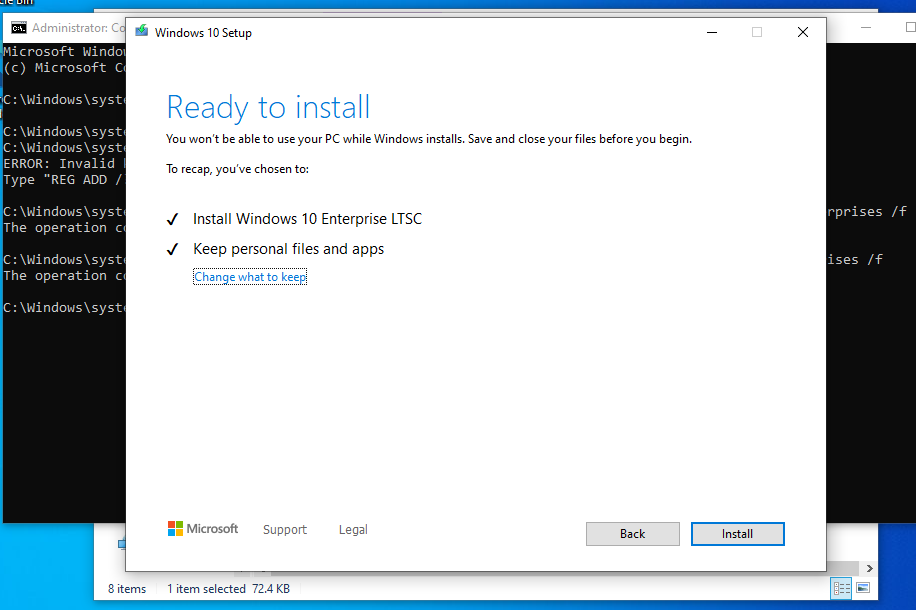The height and width of the screenshot is (610, 916).
Task: Go back with the Back button
Action: 633,533
